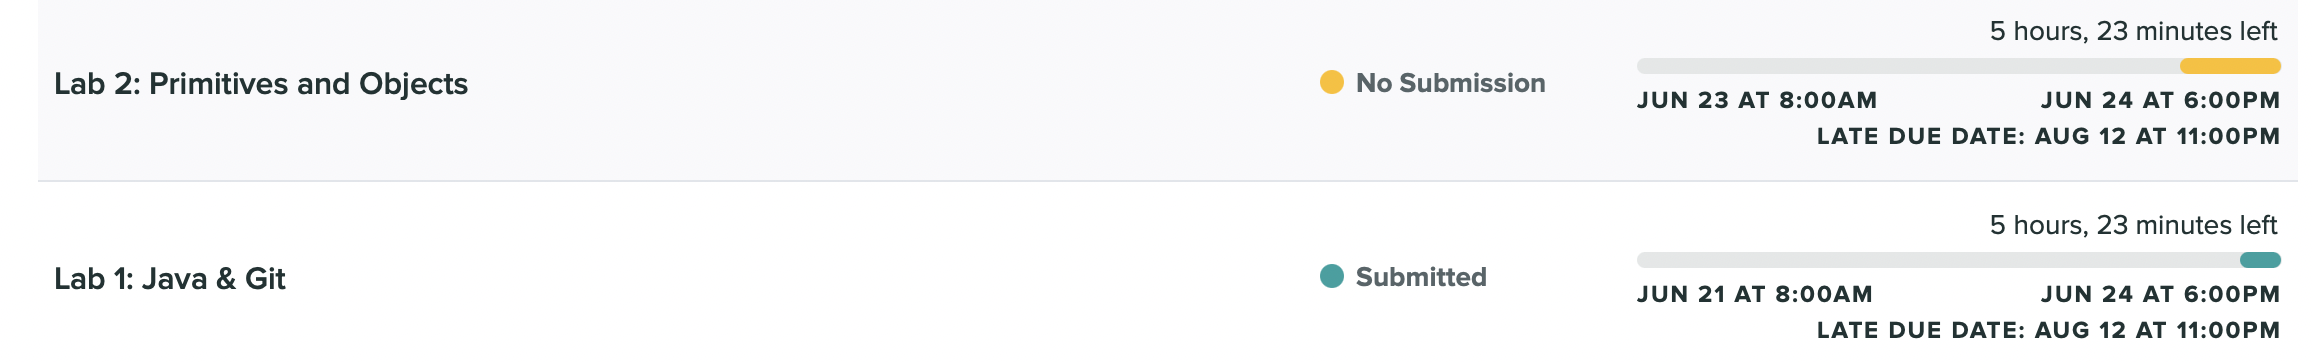Viewport: 2312px width, 362px height.
Task: Click the Lab 2 time remaining text
Action: click(2133, 31)
